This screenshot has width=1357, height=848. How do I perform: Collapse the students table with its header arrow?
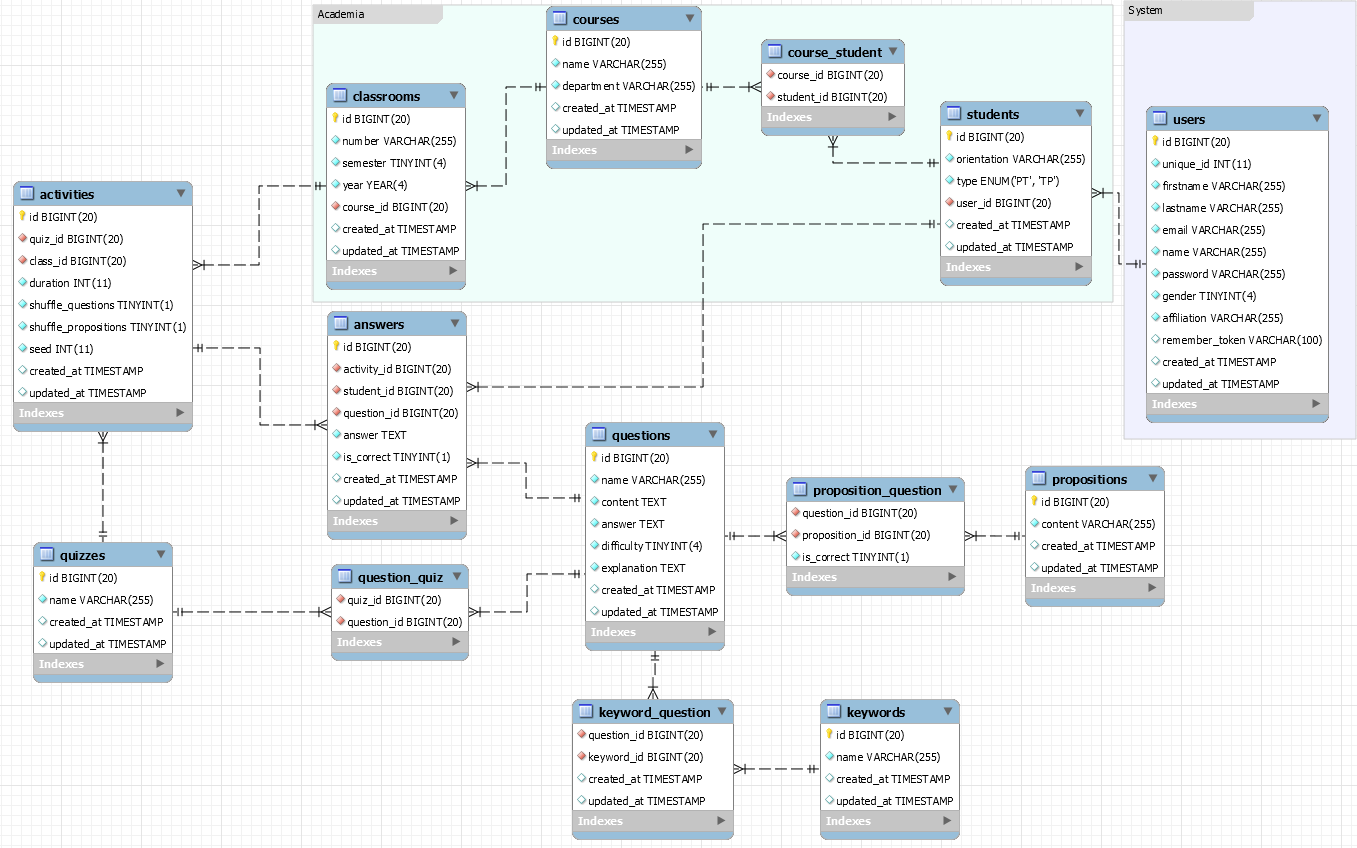click(x=1080, y=114)
